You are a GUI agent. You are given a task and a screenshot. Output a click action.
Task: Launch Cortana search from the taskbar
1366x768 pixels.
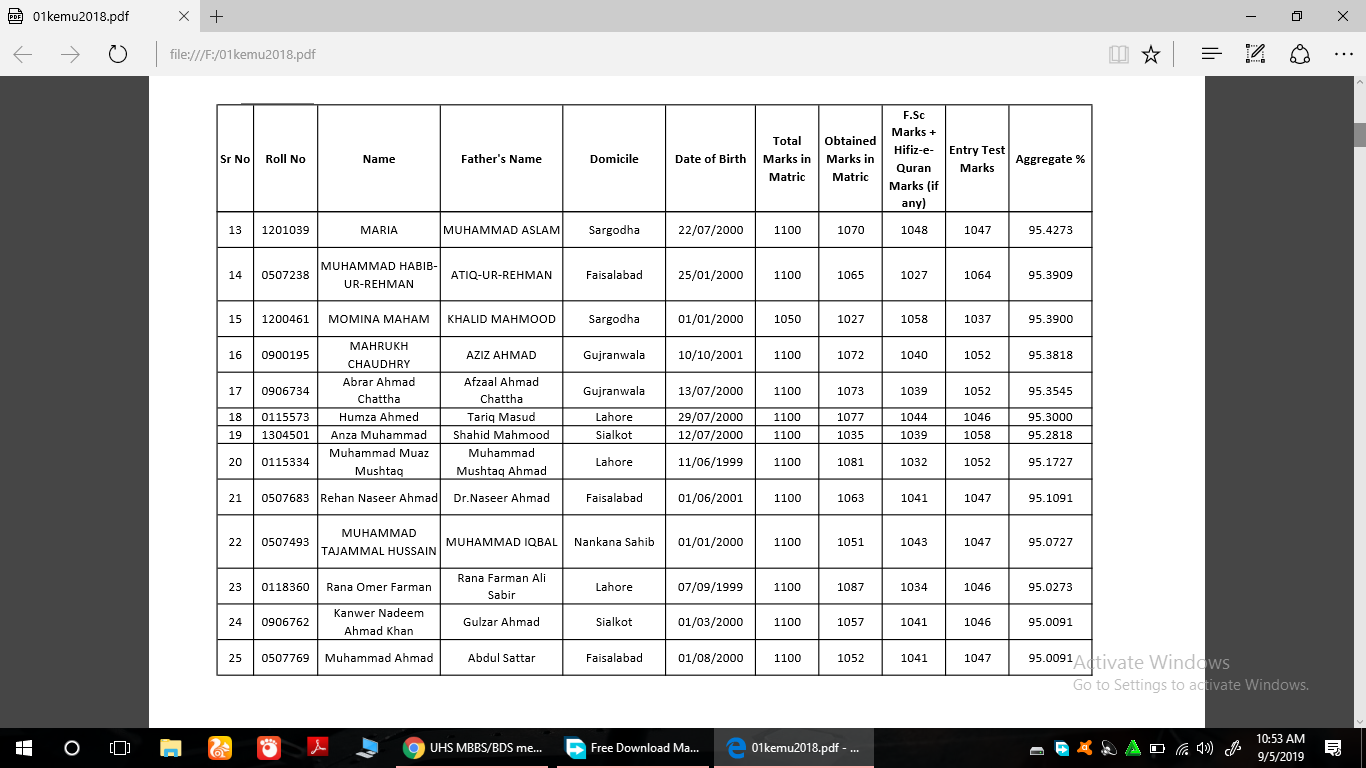pos(70,748)
